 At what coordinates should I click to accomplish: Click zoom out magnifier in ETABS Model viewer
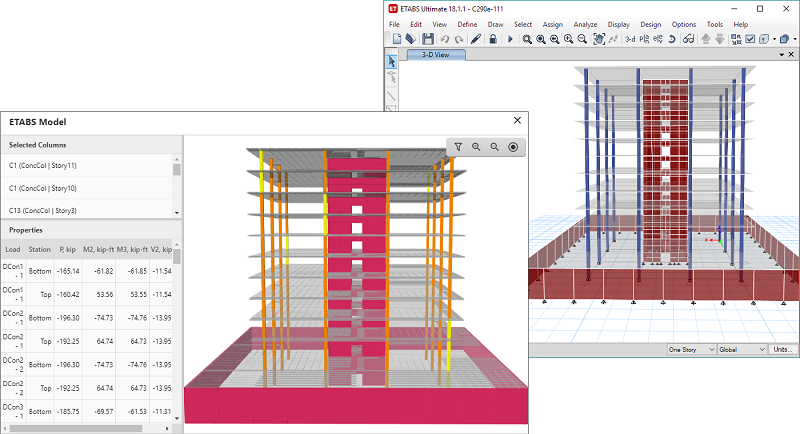coord(494,147)
